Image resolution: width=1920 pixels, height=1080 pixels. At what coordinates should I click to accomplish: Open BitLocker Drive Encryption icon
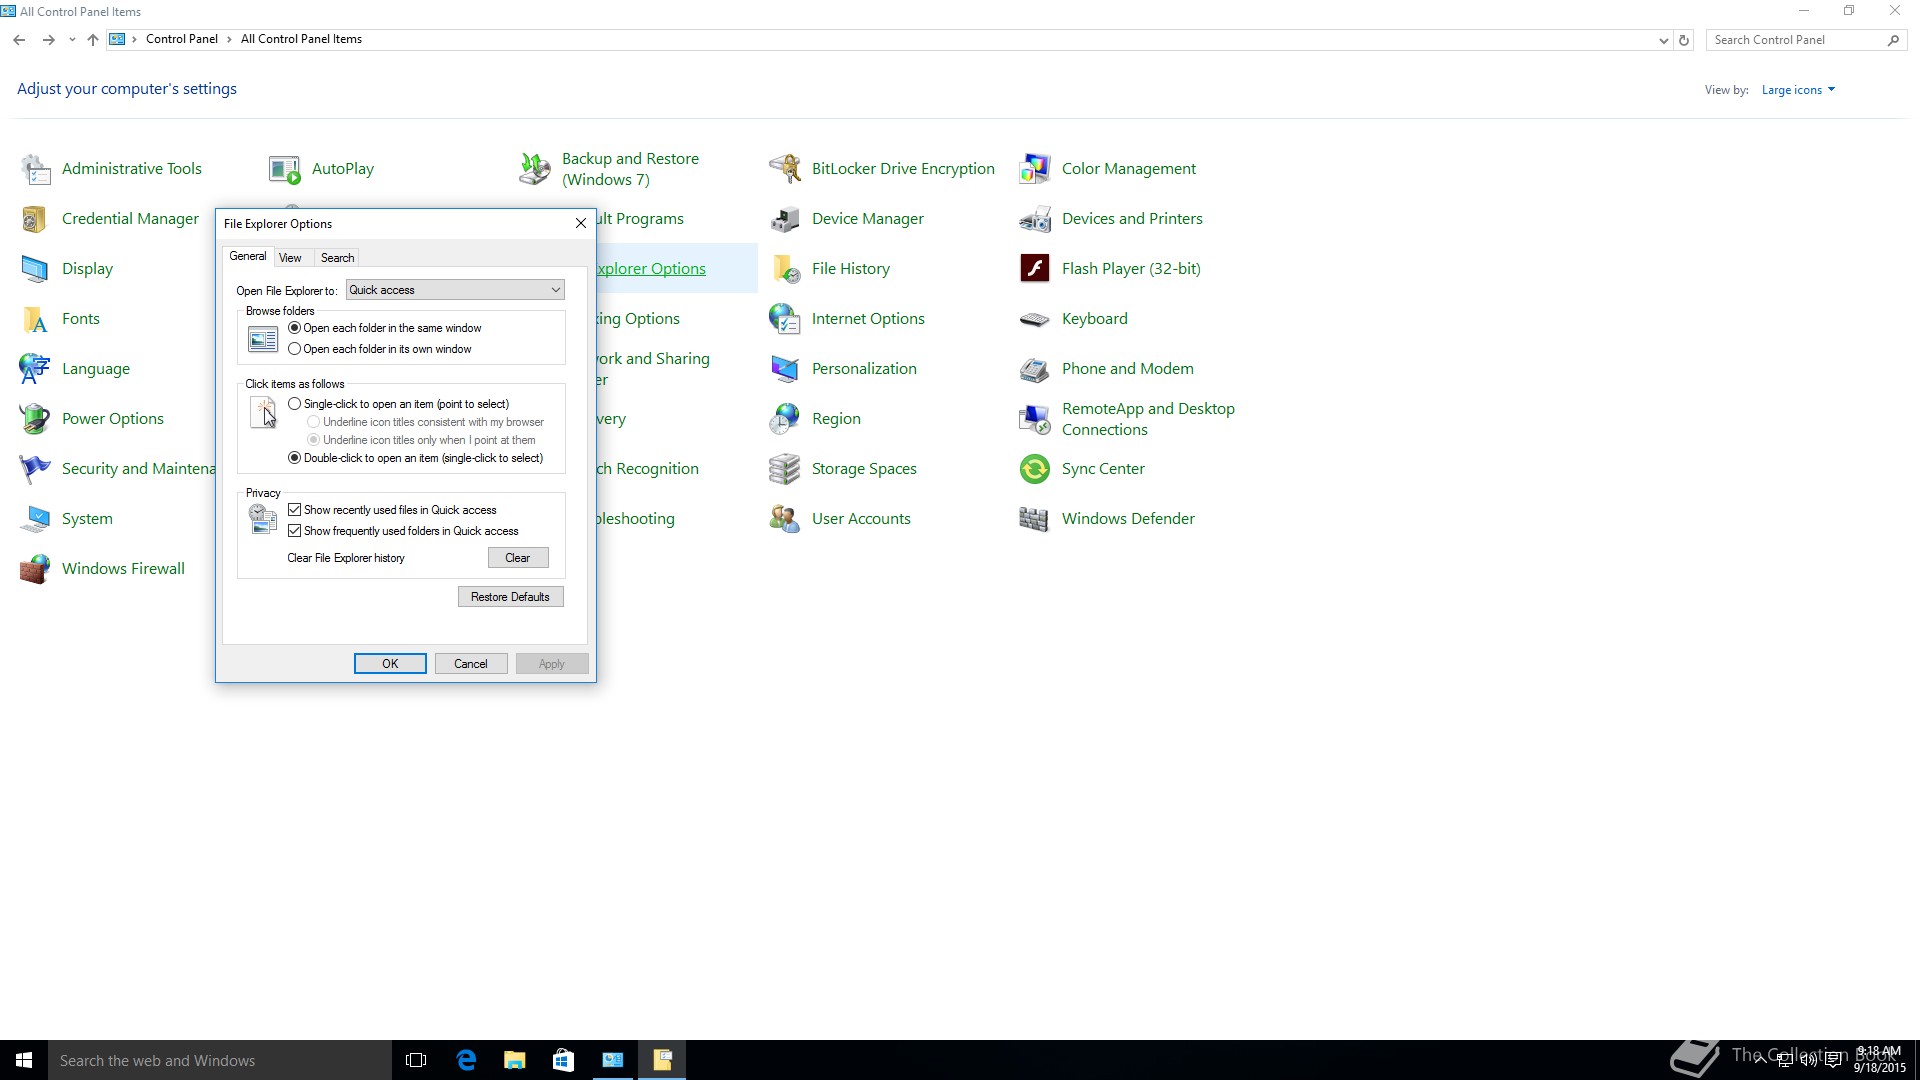(785, 169)
